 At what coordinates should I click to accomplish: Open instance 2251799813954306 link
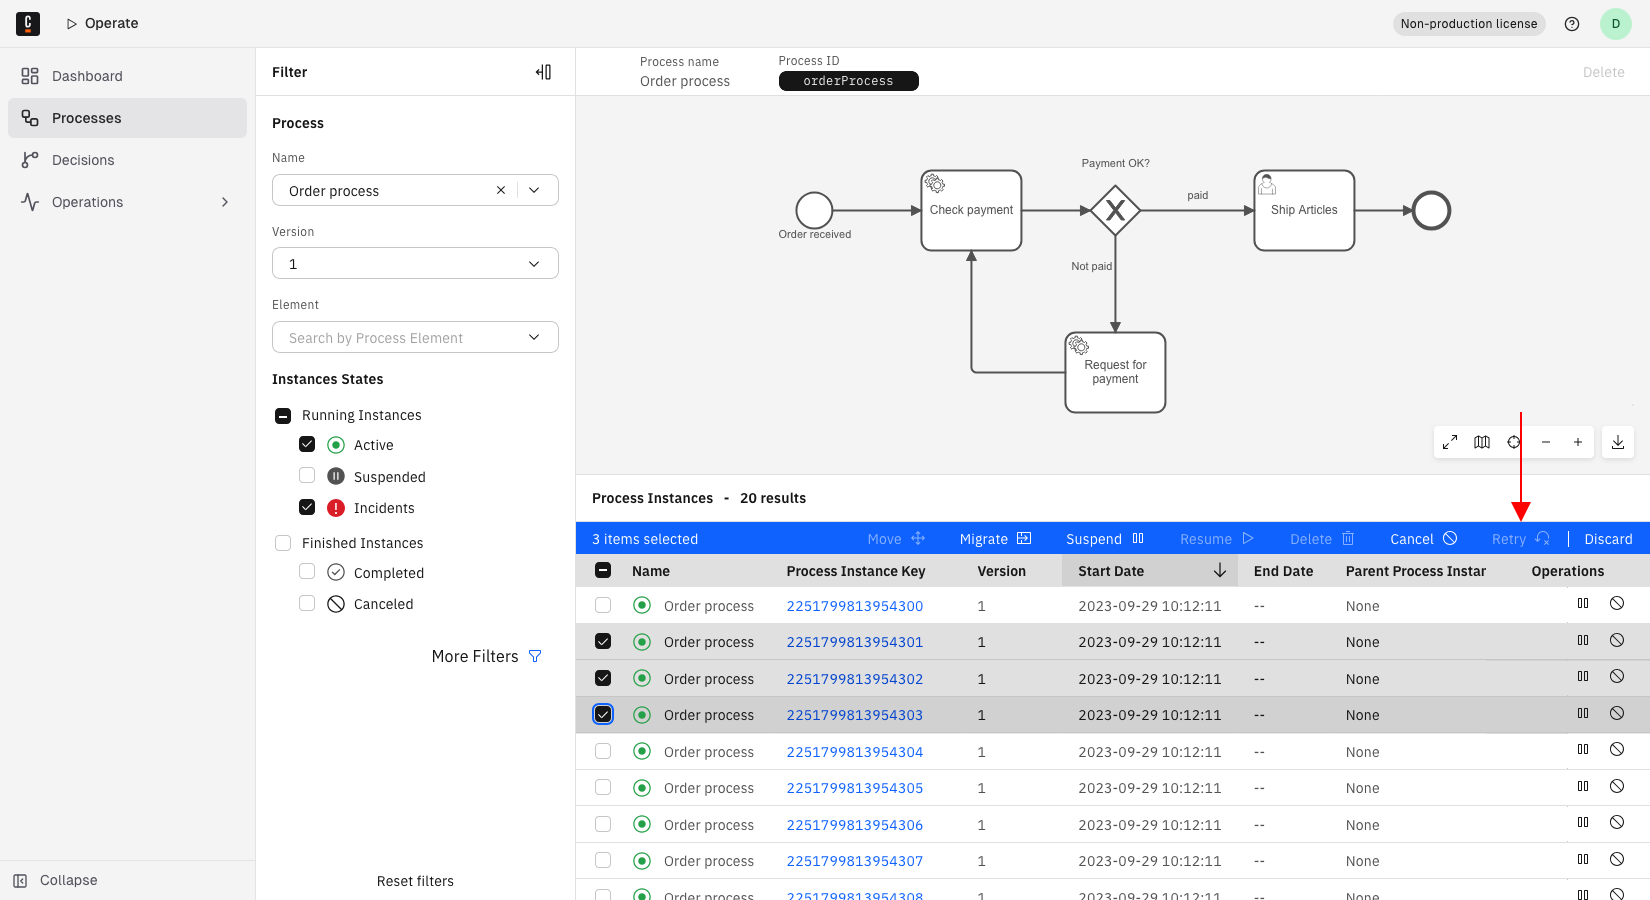(x=855, y=825)
